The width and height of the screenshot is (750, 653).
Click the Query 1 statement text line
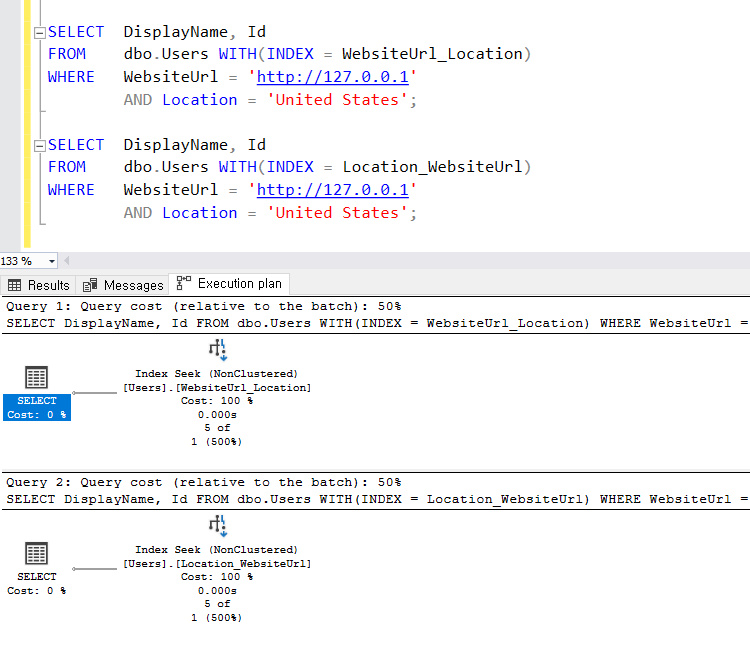377,323
